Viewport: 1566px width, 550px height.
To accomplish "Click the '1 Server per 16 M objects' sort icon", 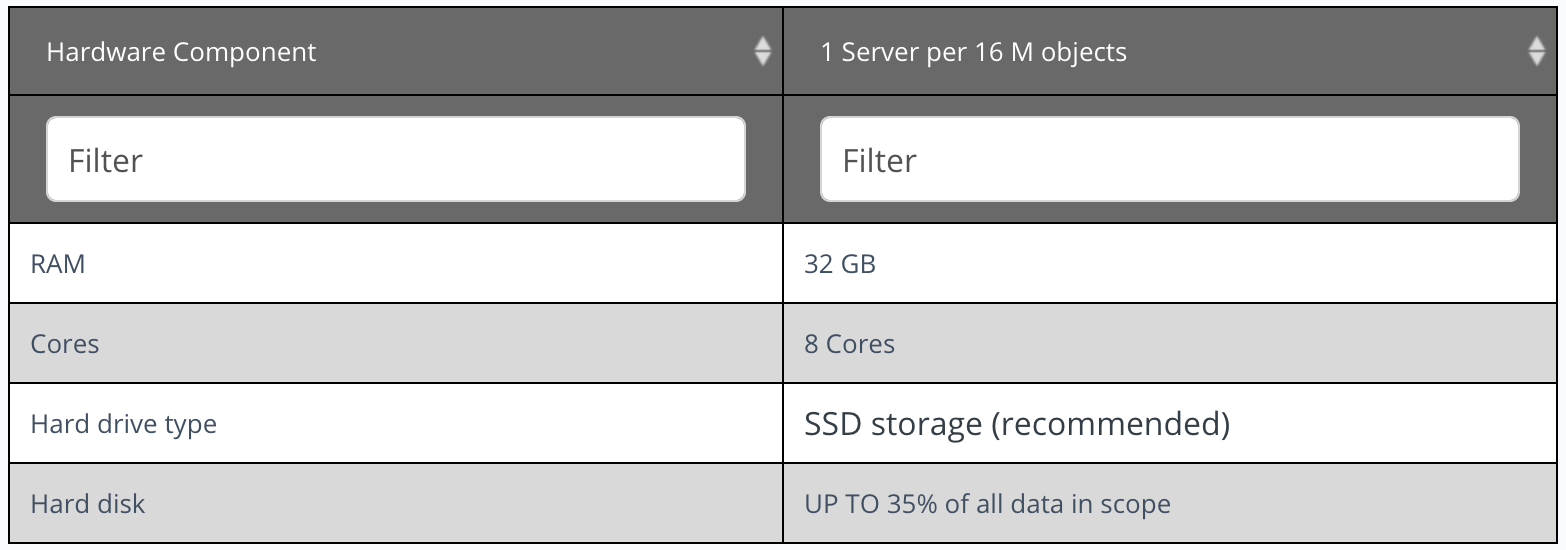I will click(1537, 51).
